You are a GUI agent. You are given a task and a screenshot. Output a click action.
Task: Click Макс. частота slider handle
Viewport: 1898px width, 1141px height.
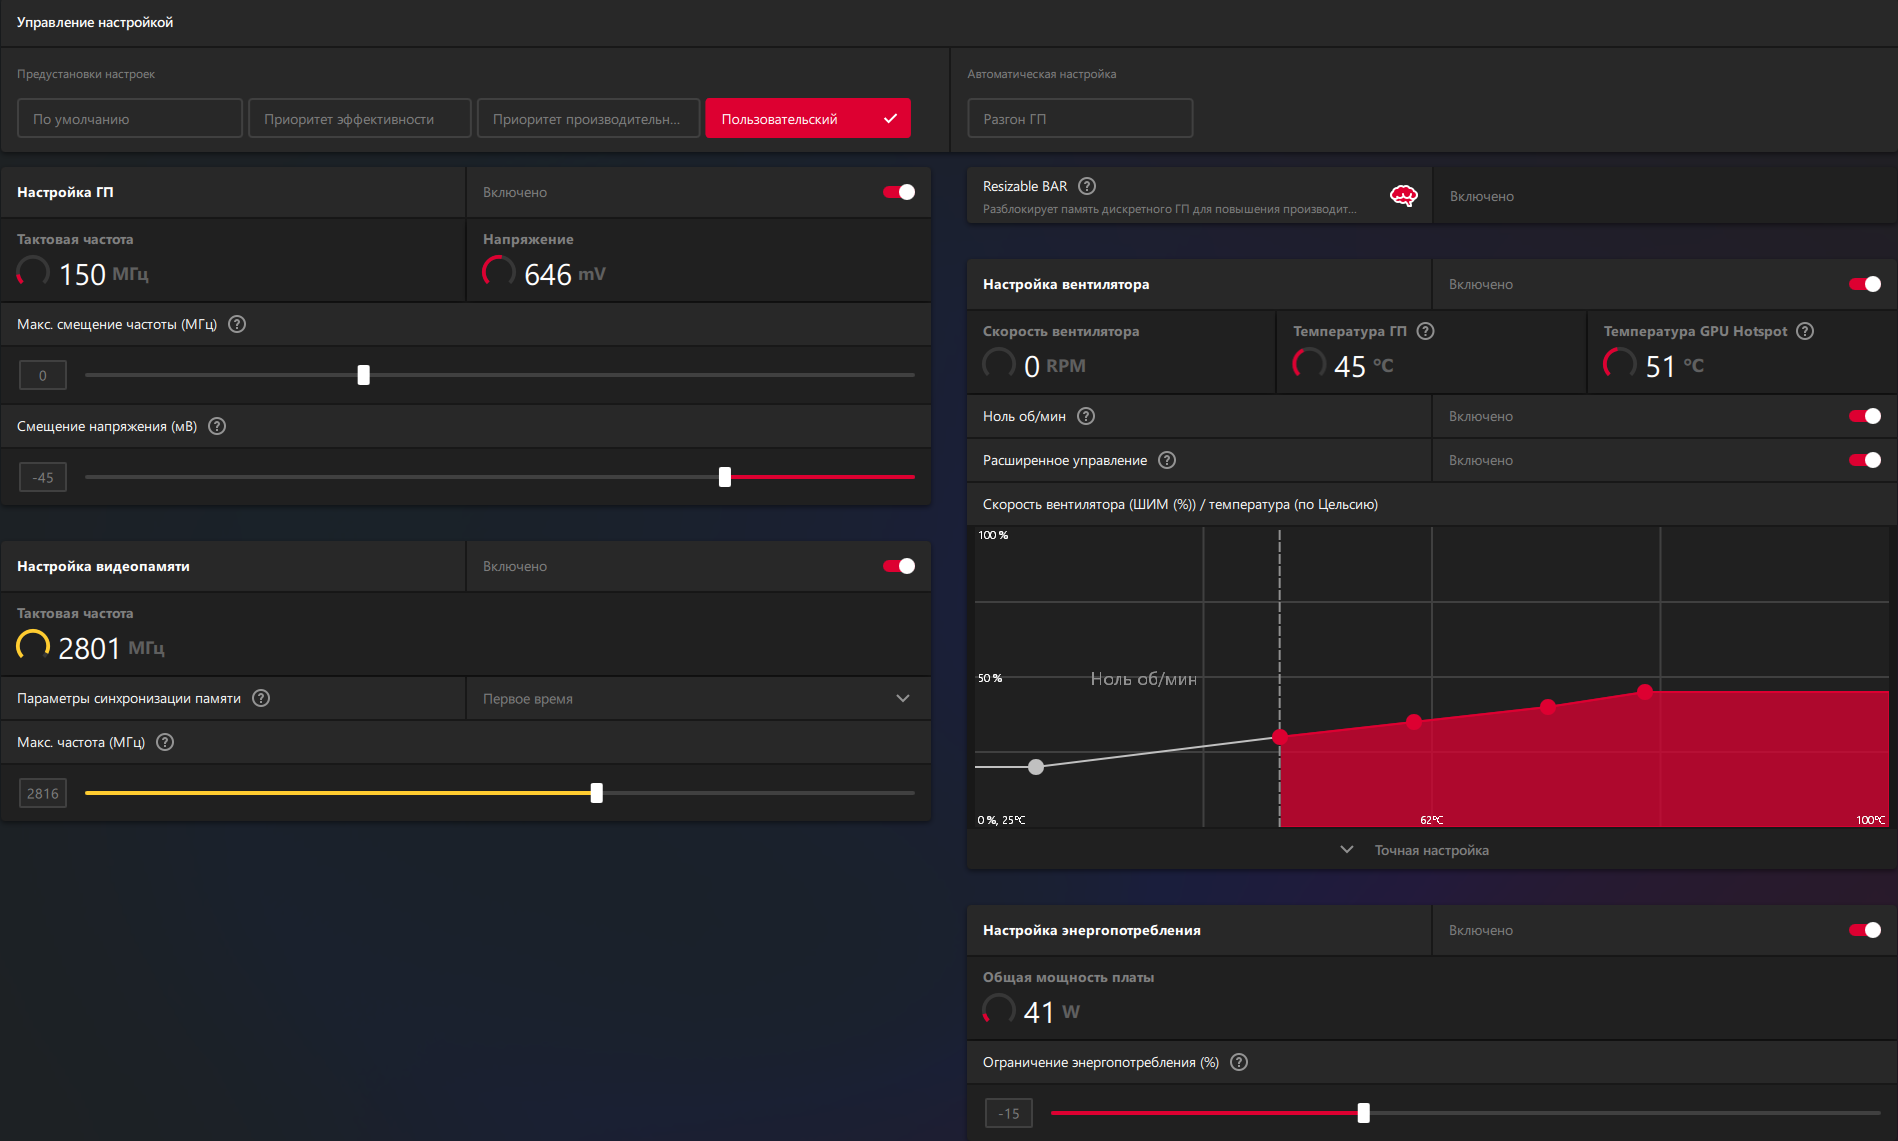pyautogui.click(x=597, y=793)
